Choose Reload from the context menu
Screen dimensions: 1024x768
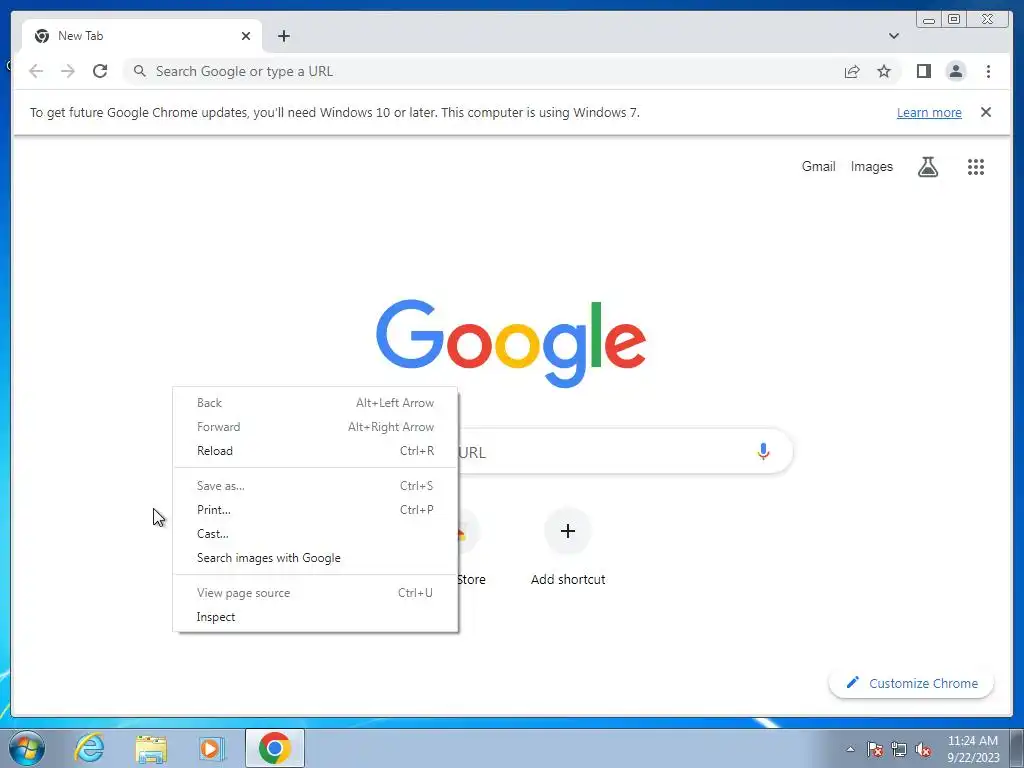tap(315, 451)
